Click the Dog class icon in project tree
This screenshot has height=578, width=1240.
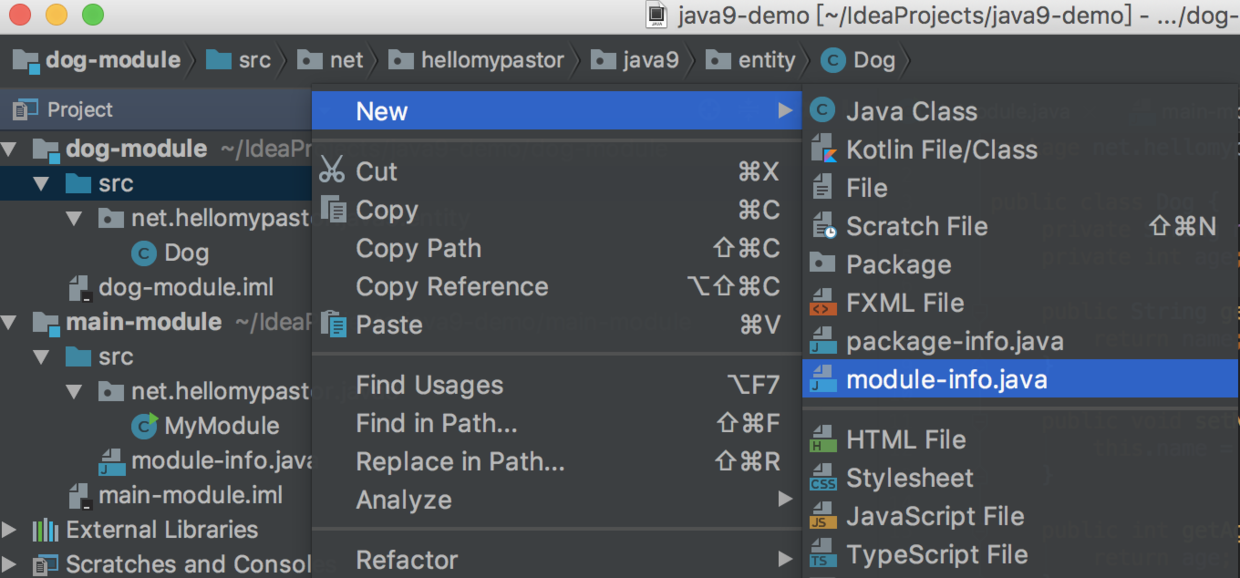(144, 253)
